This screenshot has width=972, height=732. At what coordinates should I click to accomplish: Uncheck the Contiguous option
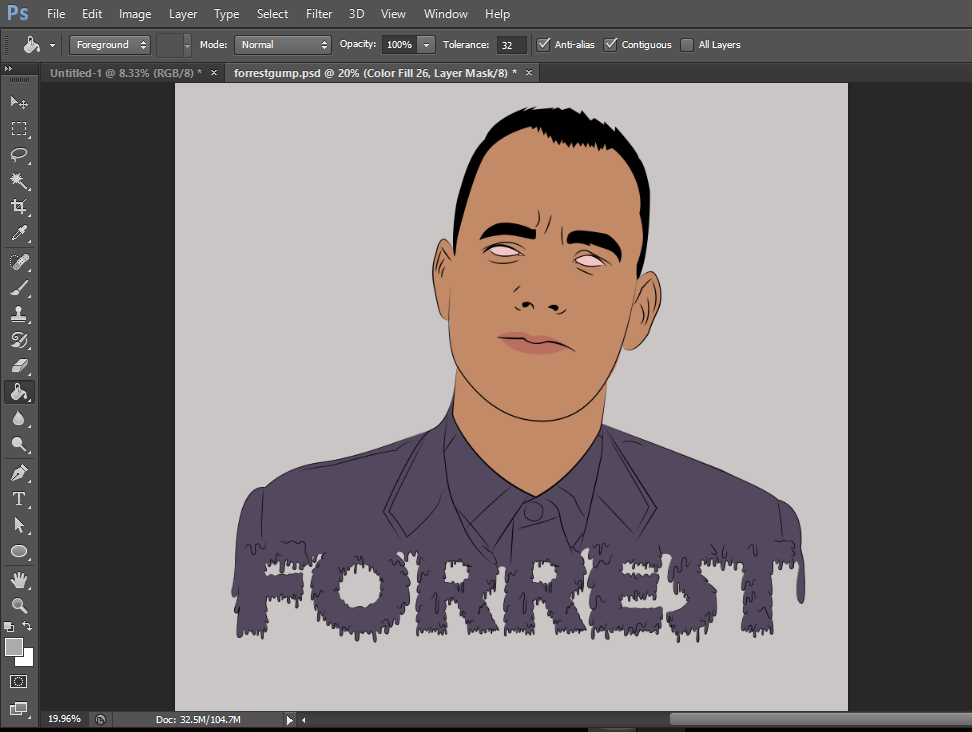[611, 45]
